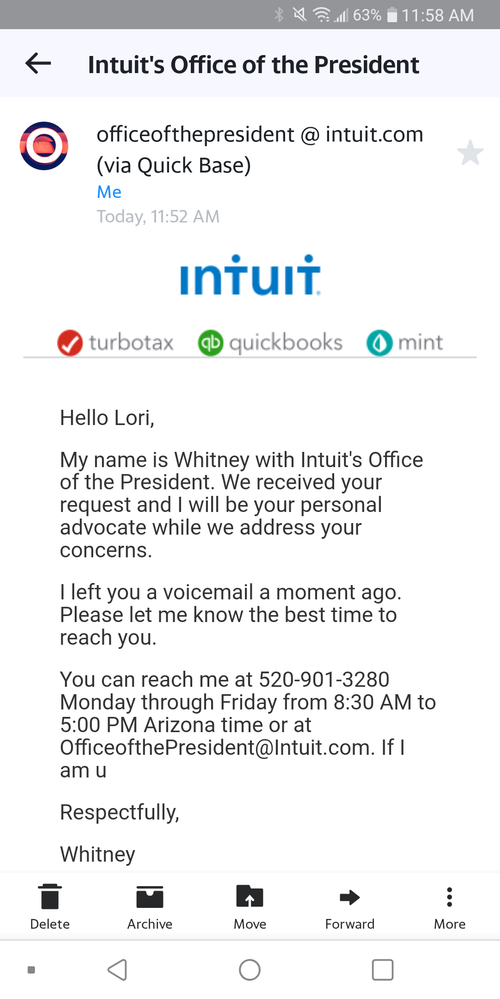Image resolution: width=500 pixels, height=999 pixels.
Task: Tap the Android home circle button
Action: click(x=250, y=970)
